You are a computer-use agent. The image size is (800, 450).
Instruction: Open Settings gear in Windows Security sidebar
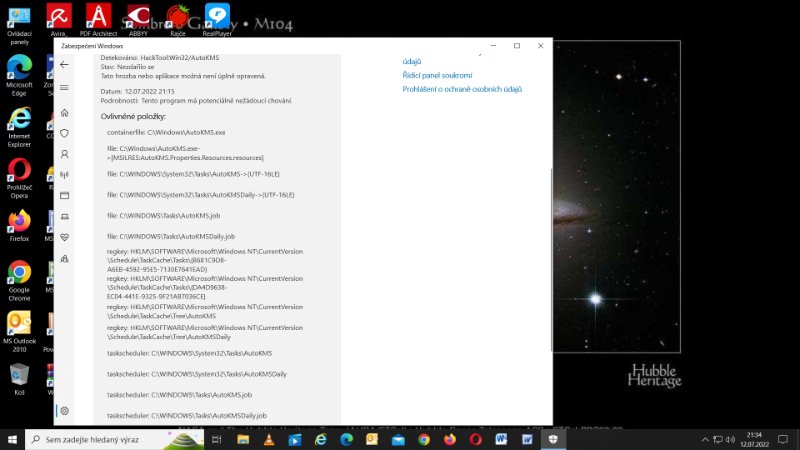[x=64, y=411]
